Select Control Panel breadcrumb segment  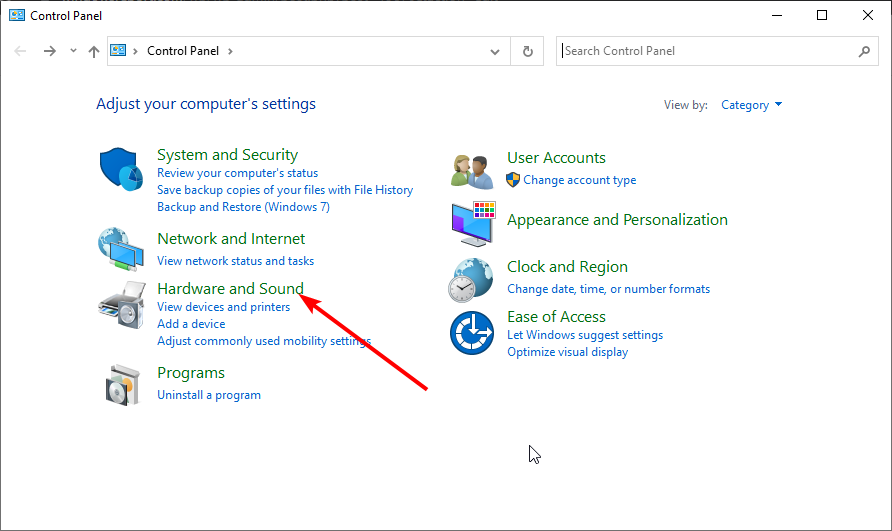[x=183, y=51]
